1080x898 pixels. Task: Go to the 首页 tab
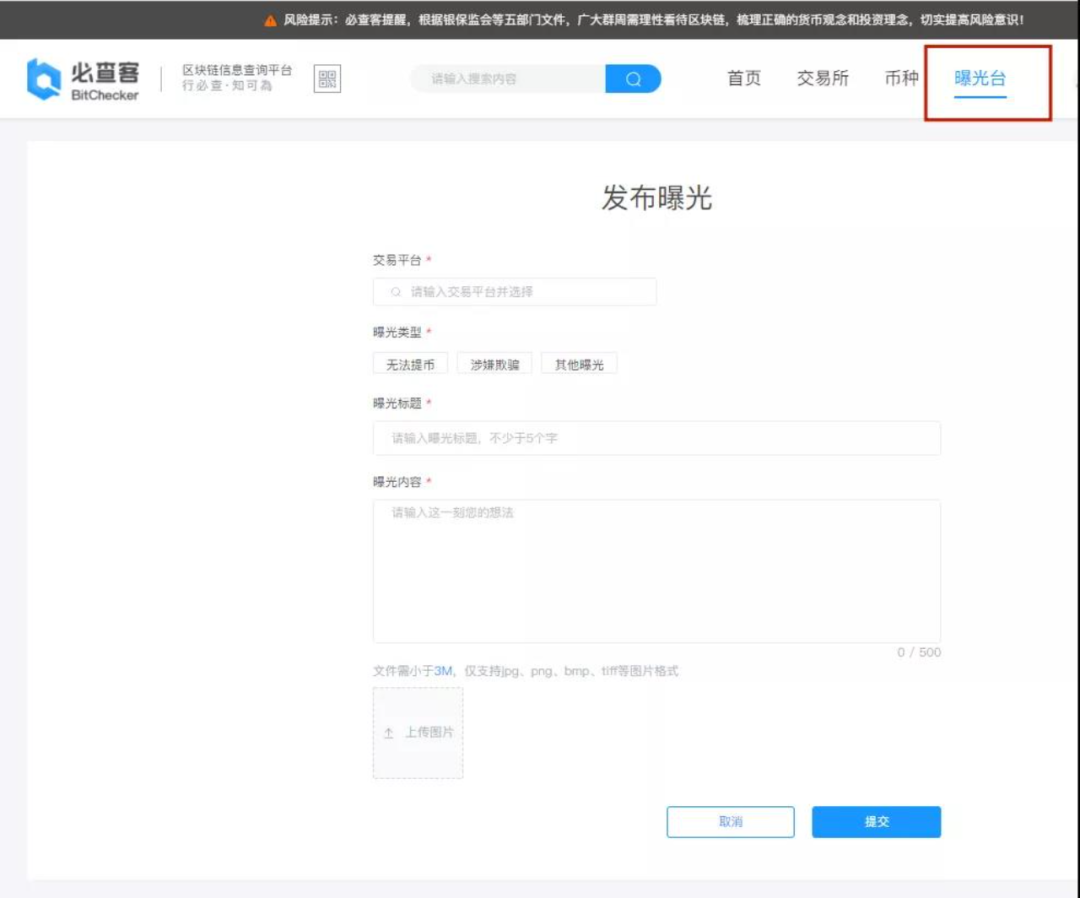pyautogui.click(x=744, y=78)
